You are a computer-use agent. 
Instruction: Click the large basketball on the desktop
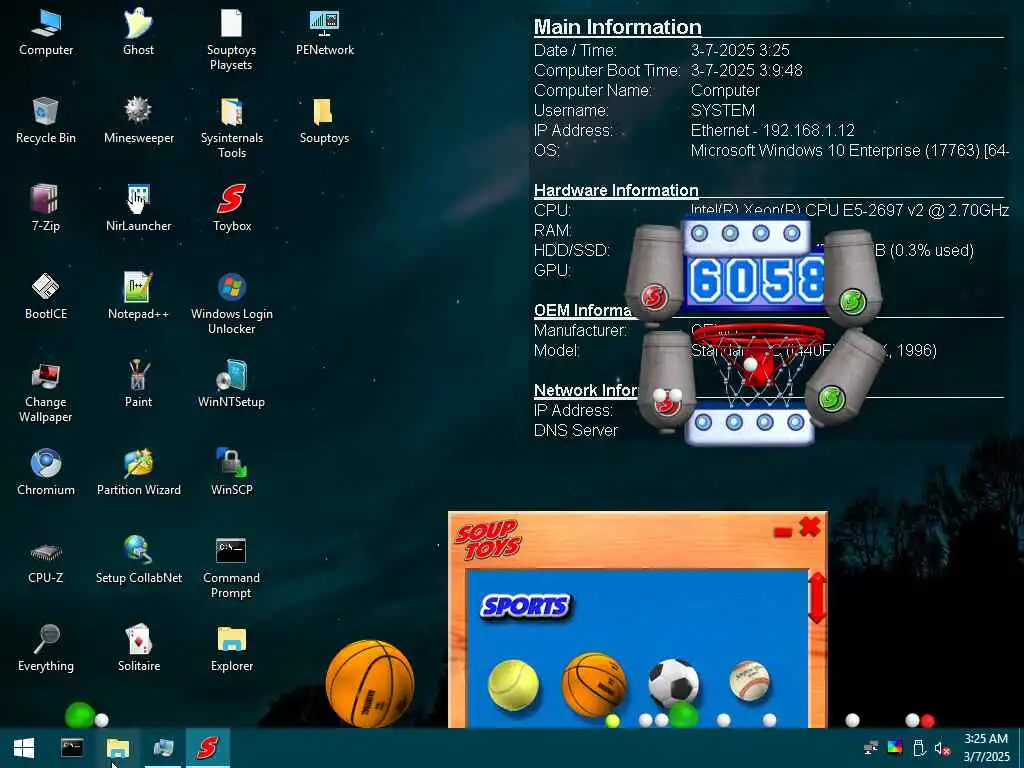click(x=370, y=683)
